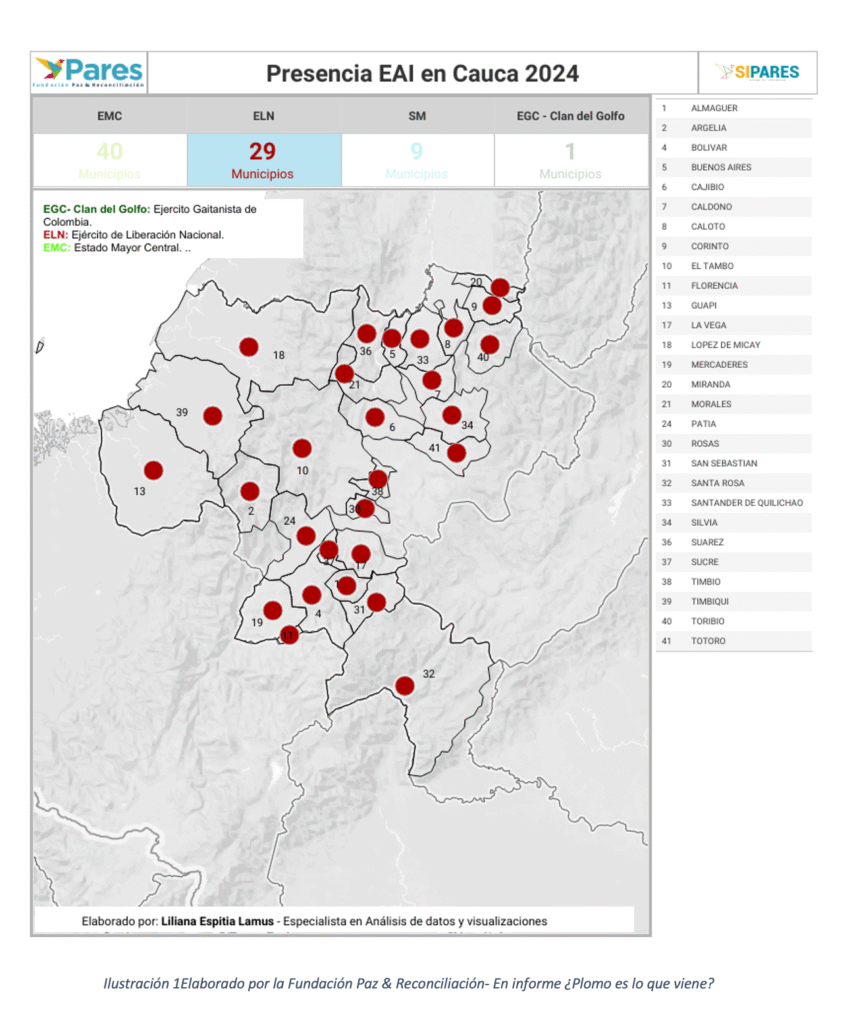Click the red marker next to label 19
This screenshot has height=1024, width=852.
tap(272, 610)
